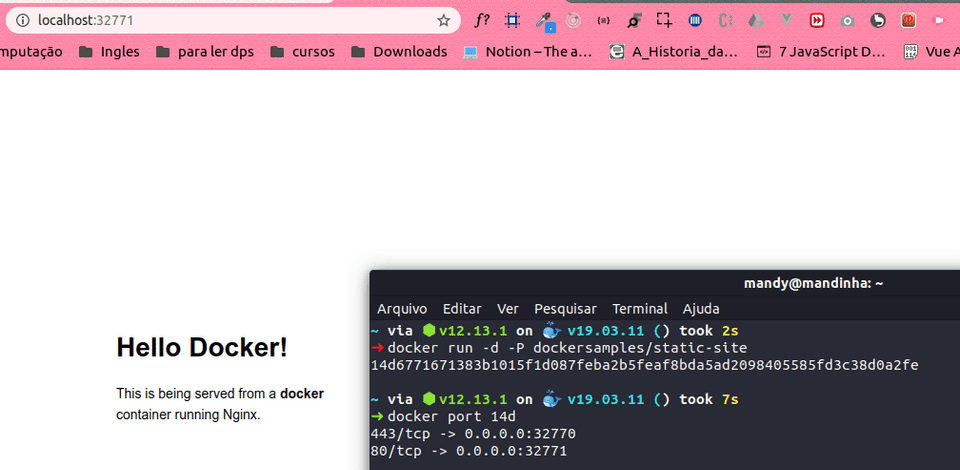The image size is (960, 470).
Task: Click the '443/tcp -> 0.0.0.0:32770' line
Action: tap(473, 434)
